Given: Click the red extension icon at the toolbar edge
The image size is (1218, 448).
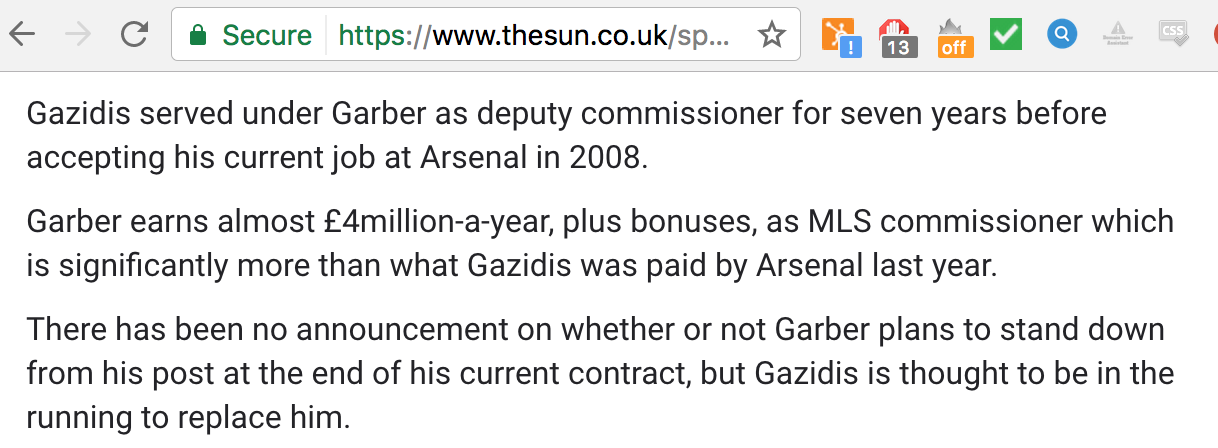Looking at the screenshot, I should pyautogui.click(x=1214, y=35).
